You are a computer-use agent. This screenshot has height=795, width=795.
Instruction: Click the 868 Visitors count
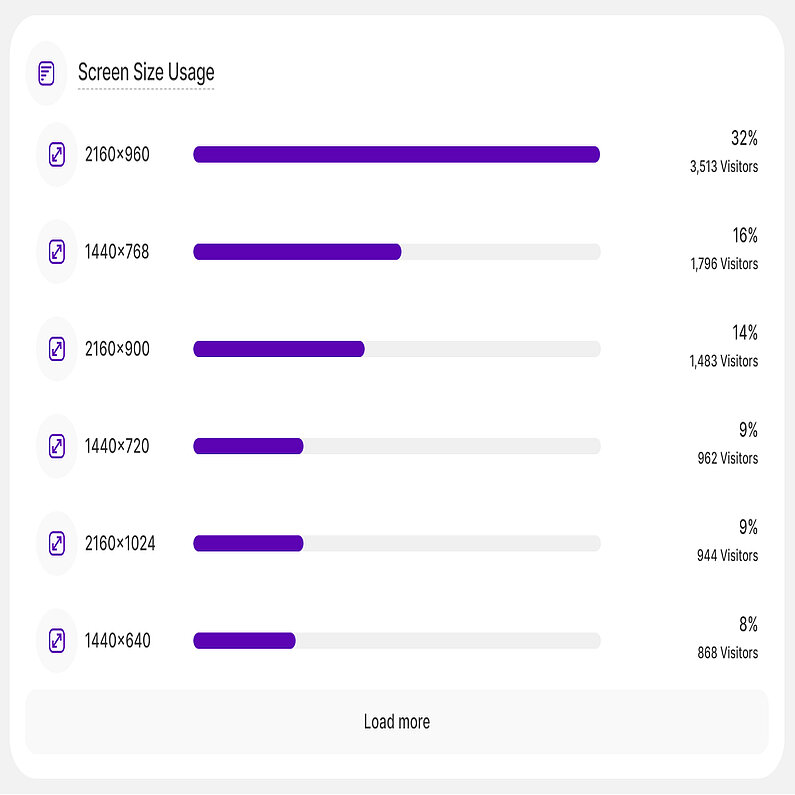pos(727,653)
